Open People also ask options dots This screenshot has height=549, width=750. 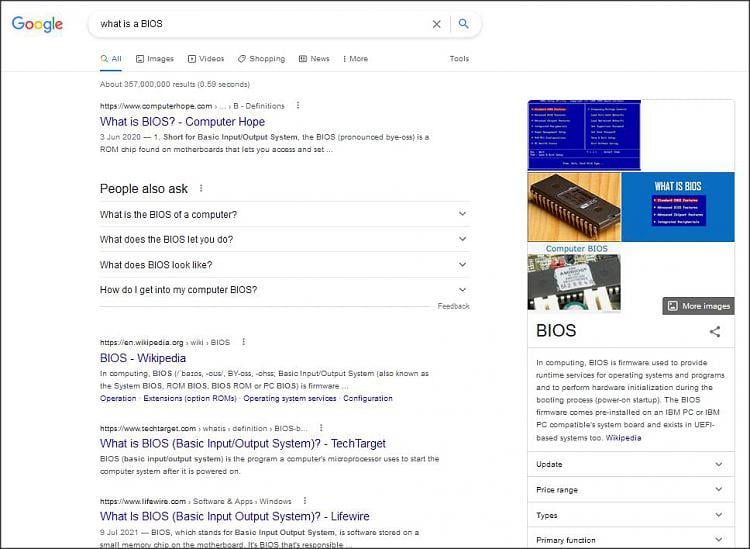(201, 188)
